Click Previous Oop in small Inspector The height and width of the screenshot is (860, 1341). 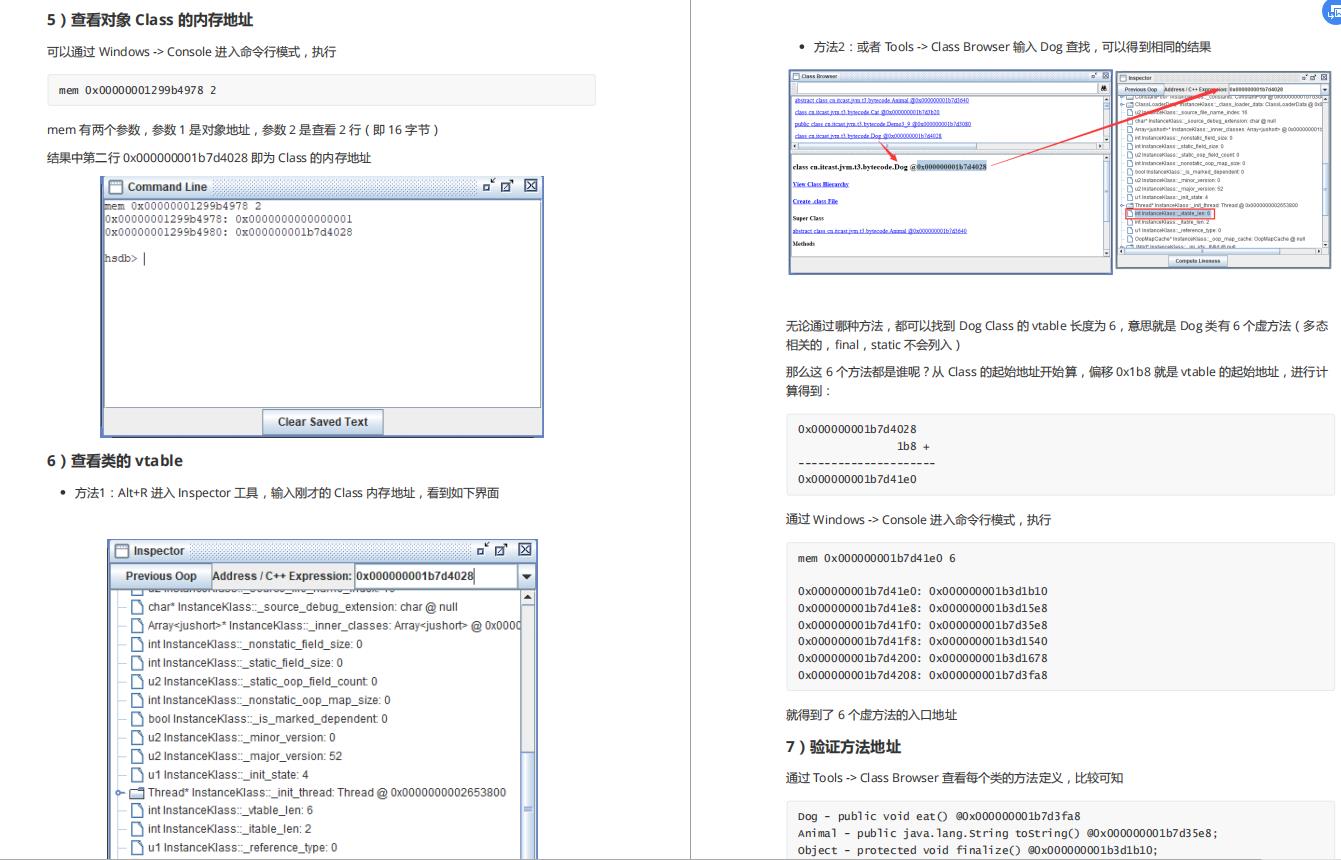click(x=1141, y=89)
